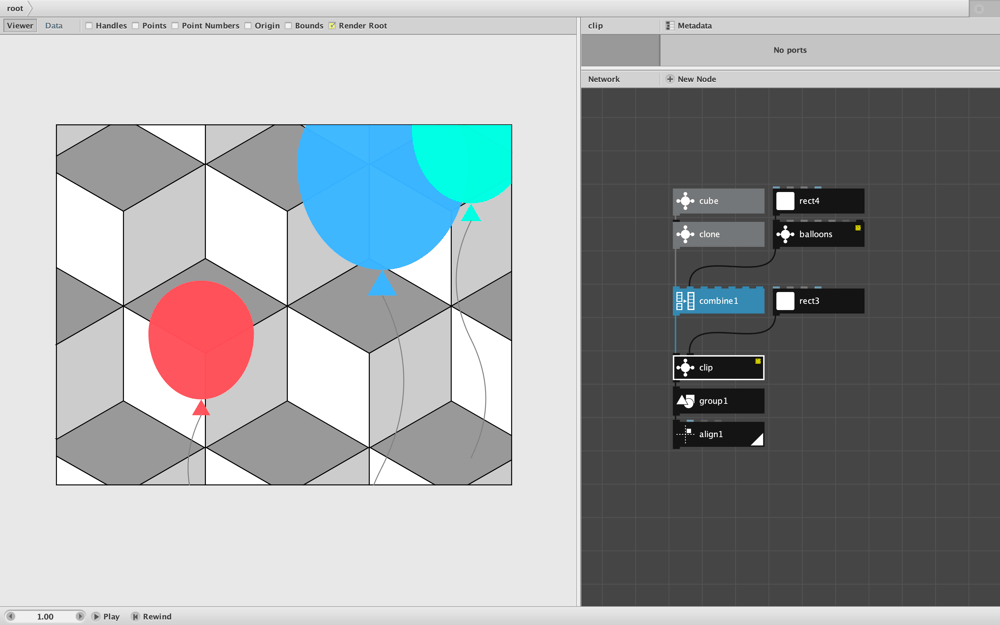Viewport: 1000px width, 625px height.
Task: Open the Viewer tab
Action: click(x=20, y=26)
